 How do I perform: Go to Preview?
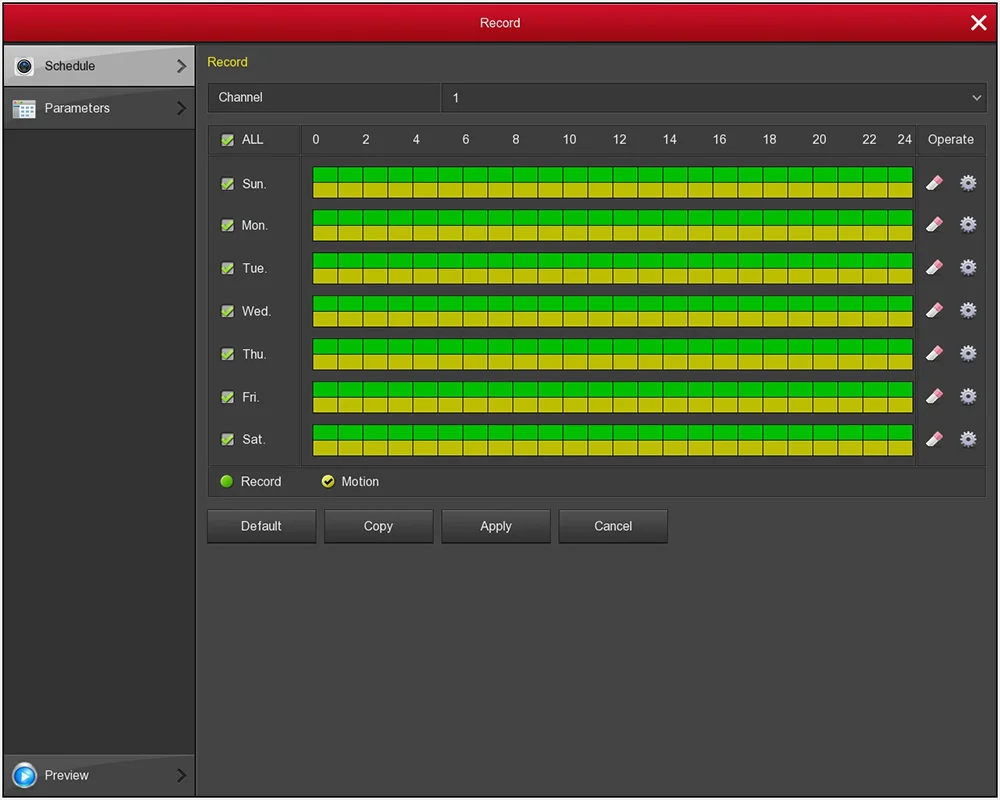tap(99, 775)
